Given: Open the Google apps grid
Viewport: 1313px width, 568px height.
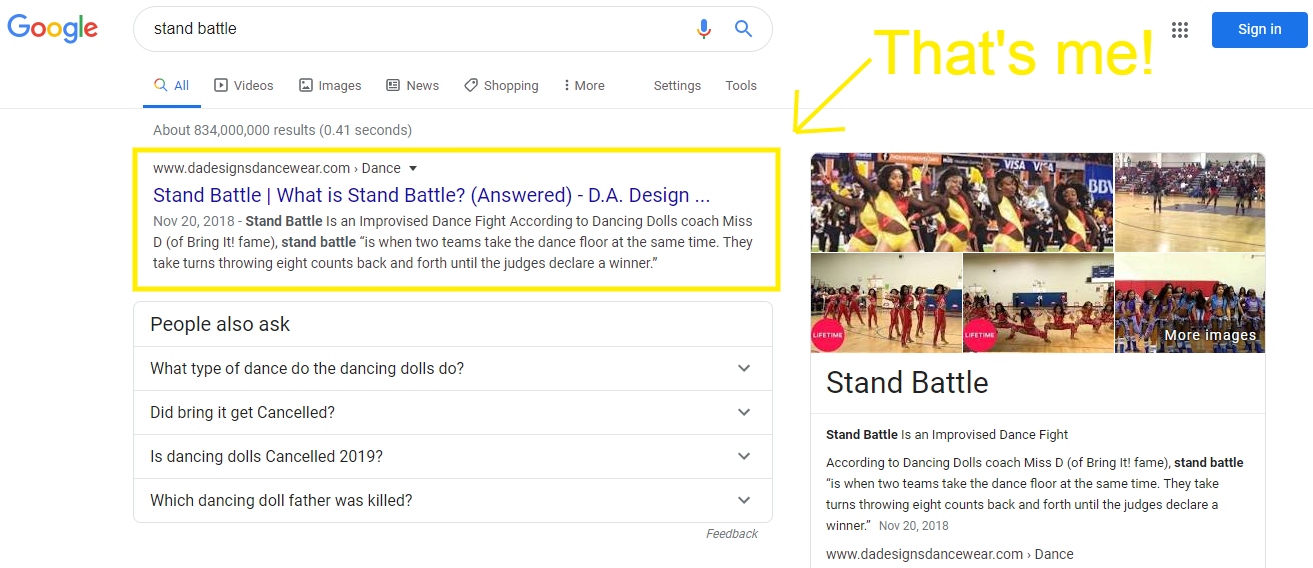Looking at the screenshot, I should 1180,30.
